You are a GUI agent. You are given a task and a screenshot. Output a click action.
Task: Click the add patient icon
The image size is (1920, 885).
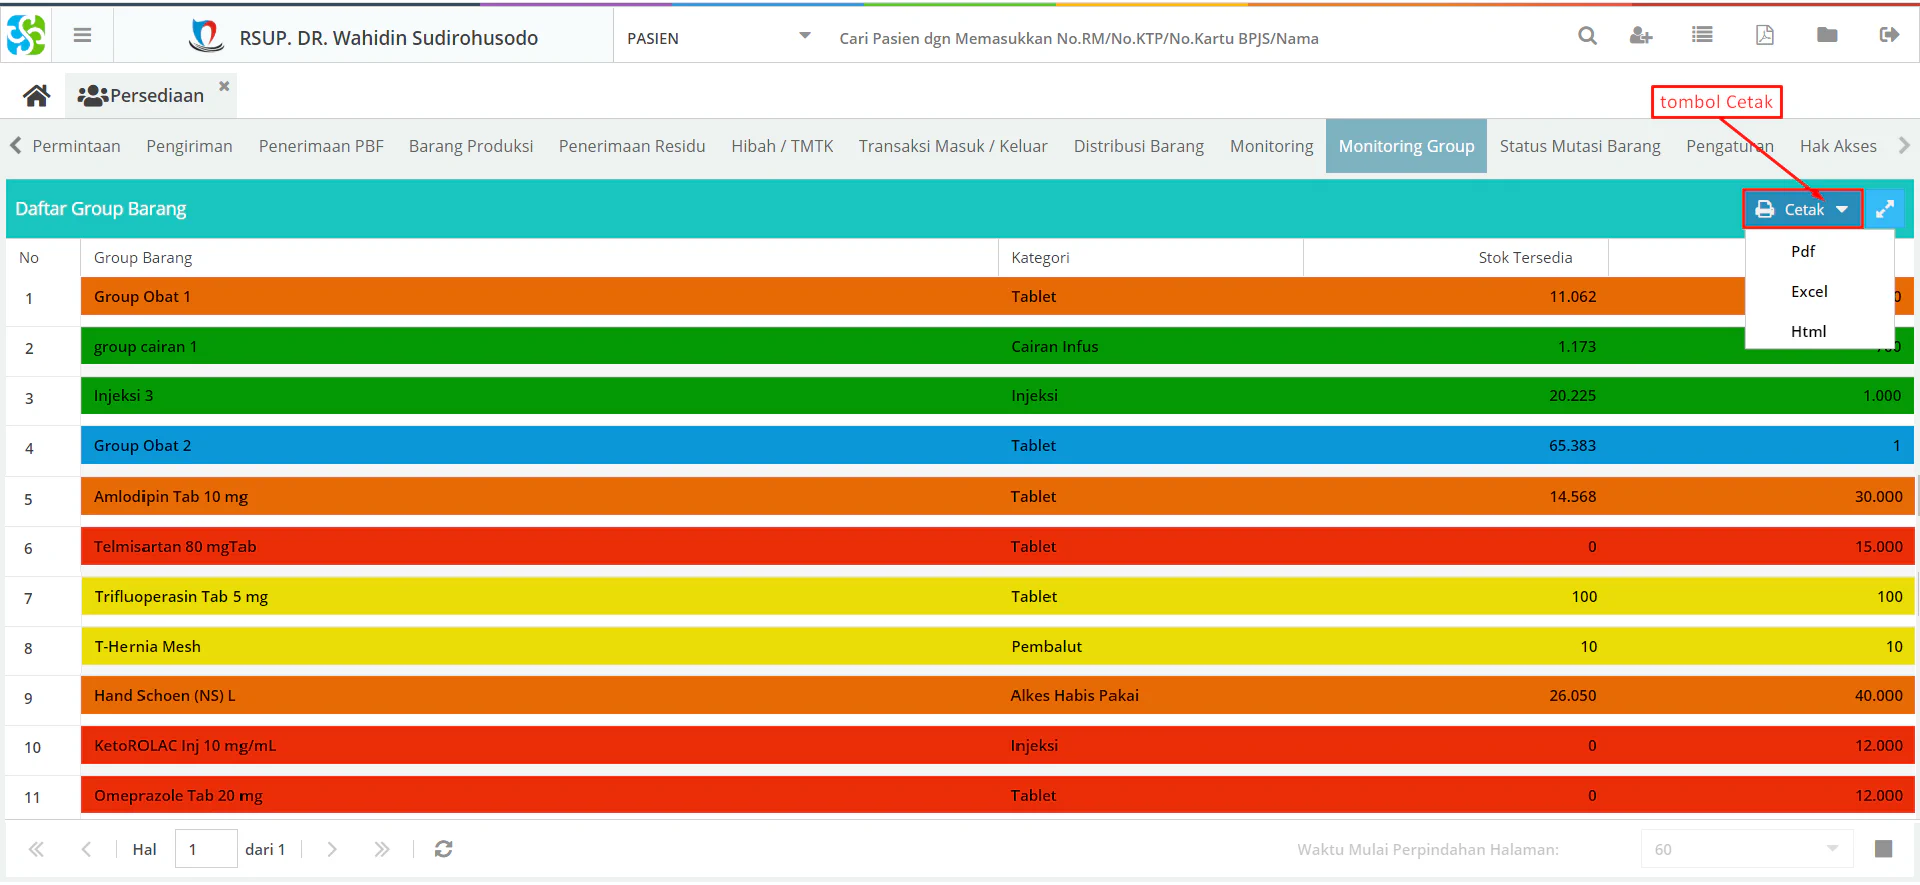pyautogui.click(x=1640, y=36)
